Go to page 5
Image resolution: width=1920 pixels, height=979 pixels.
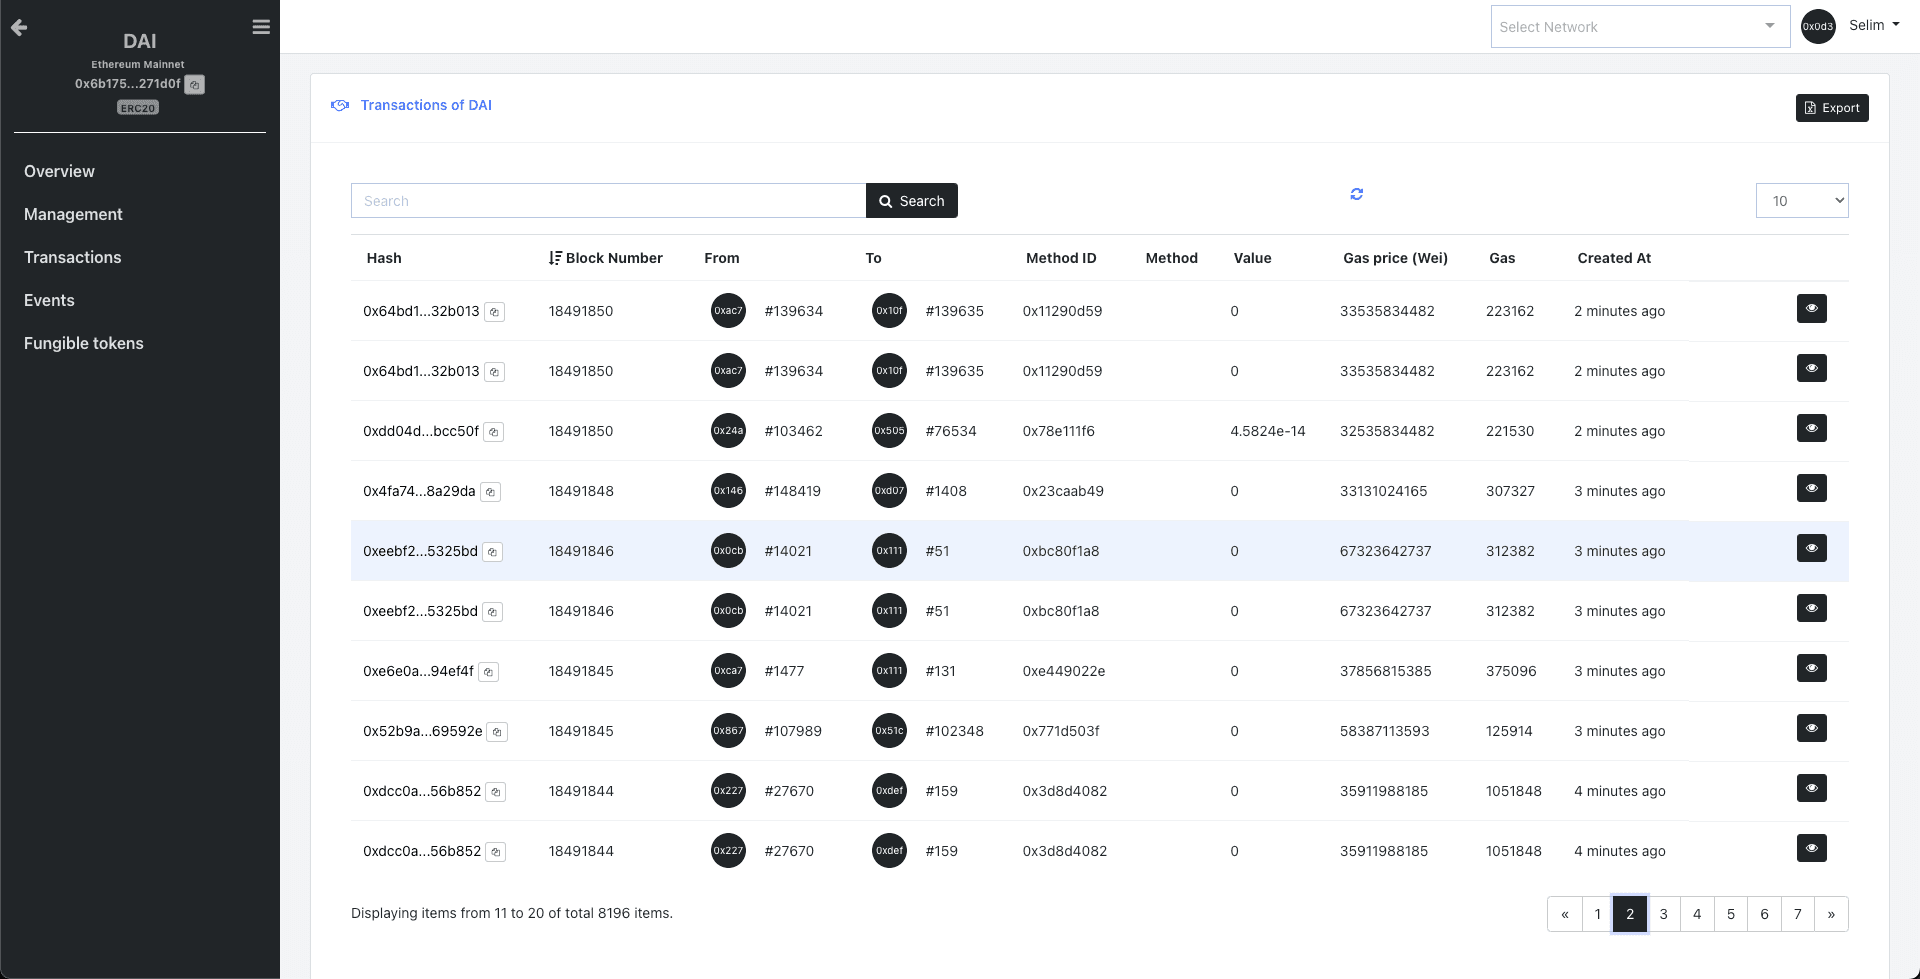point(1730,914)
